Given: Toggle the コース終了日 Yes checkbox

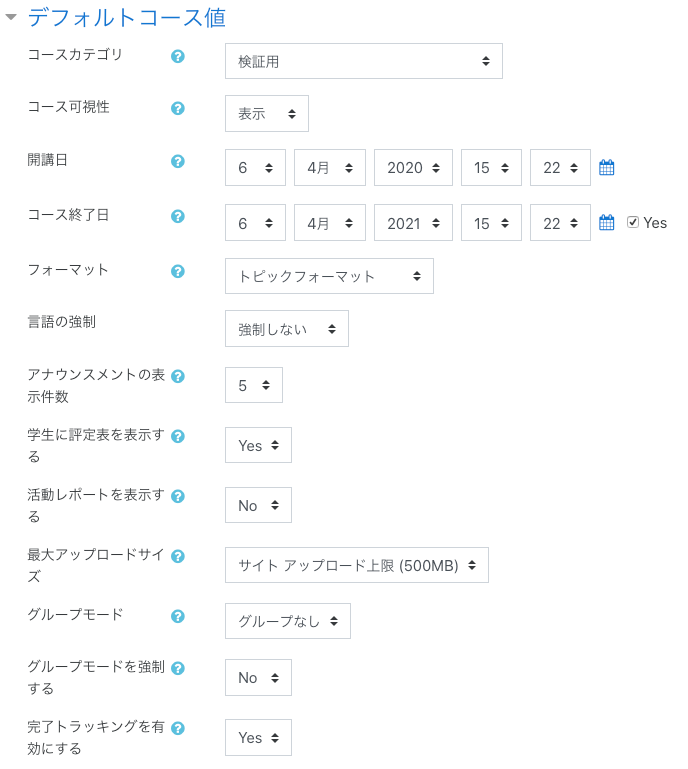Looking at the screenshot, I should coord(633,222).
